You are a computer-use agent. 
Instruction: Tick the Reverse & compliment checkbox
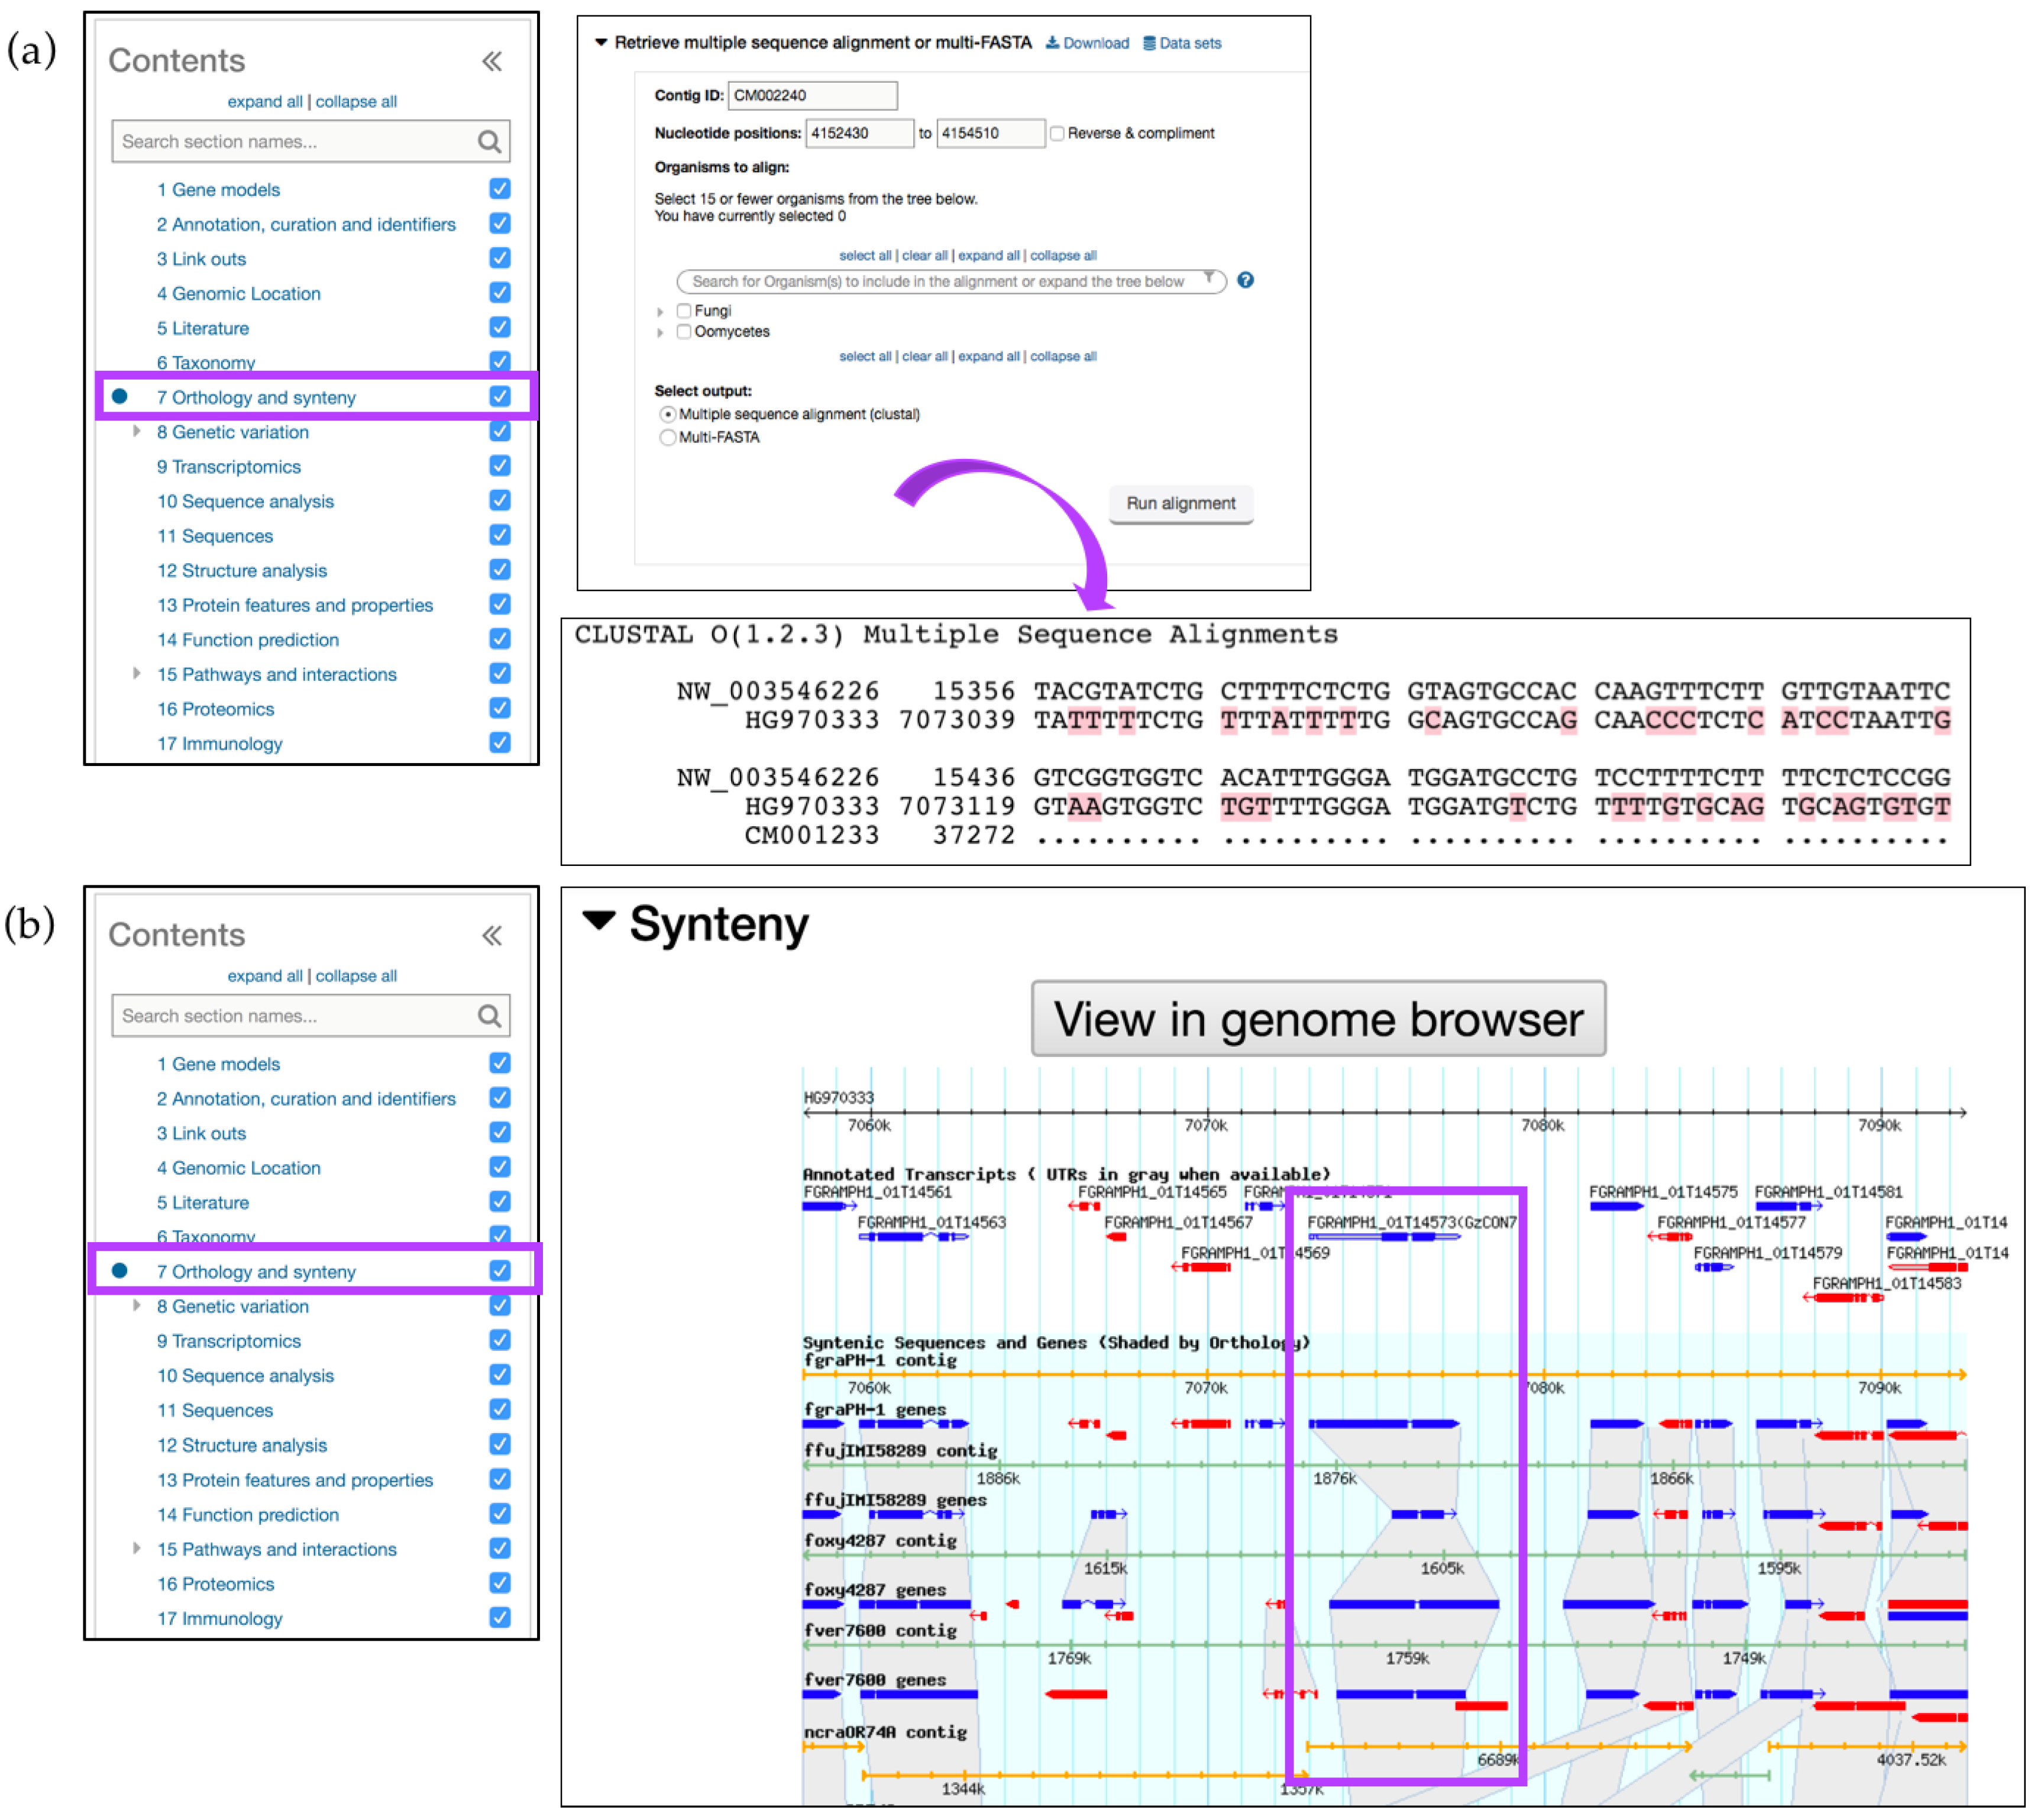(x=1057, y=134)
